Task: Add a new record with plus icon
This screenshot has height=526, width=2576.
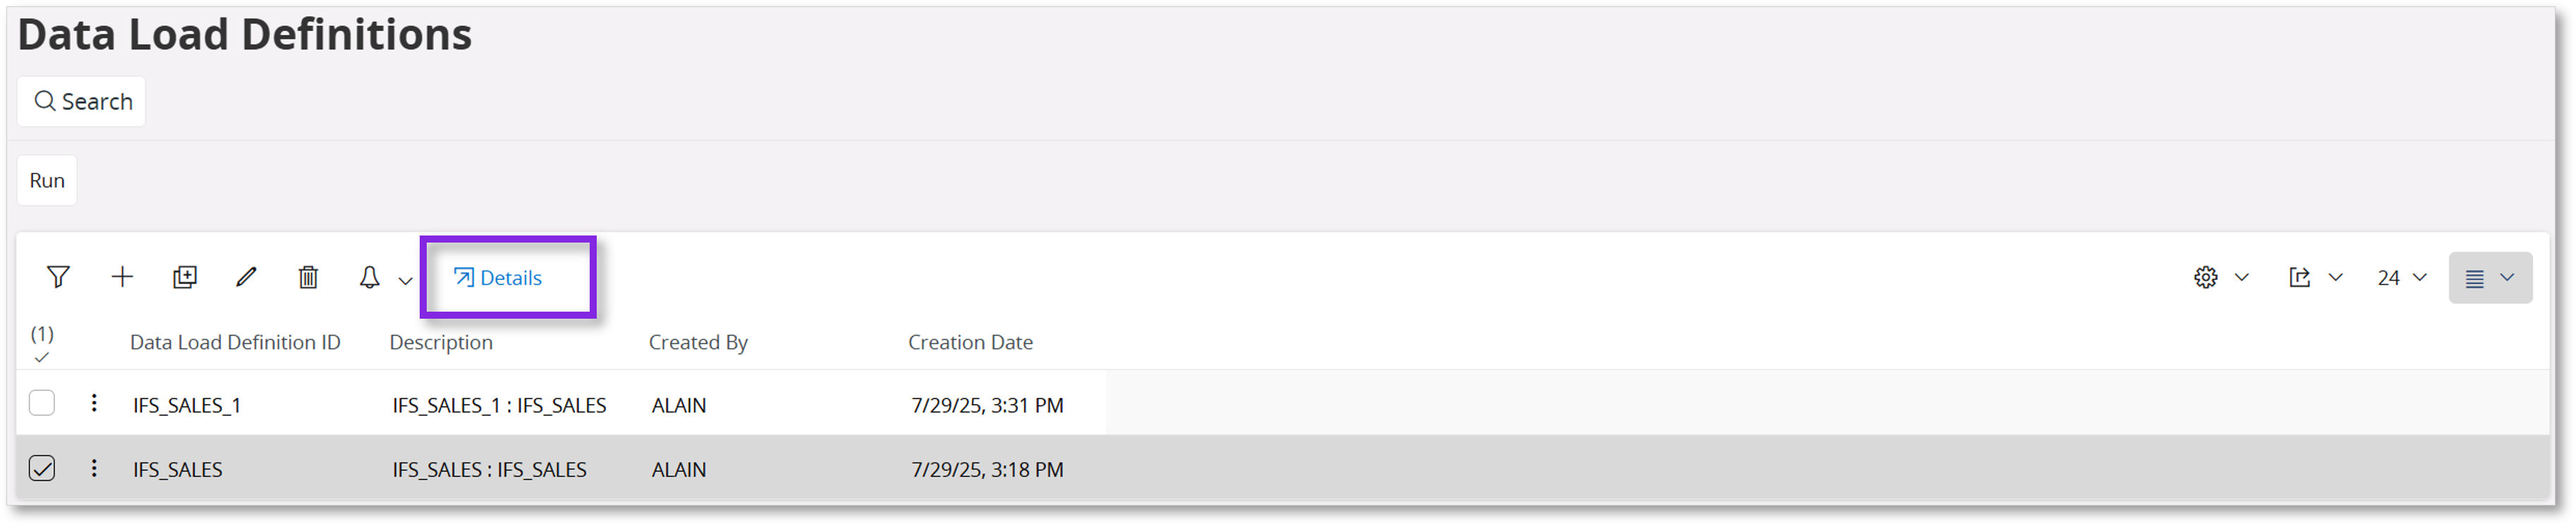Action: tap(122, 277)
